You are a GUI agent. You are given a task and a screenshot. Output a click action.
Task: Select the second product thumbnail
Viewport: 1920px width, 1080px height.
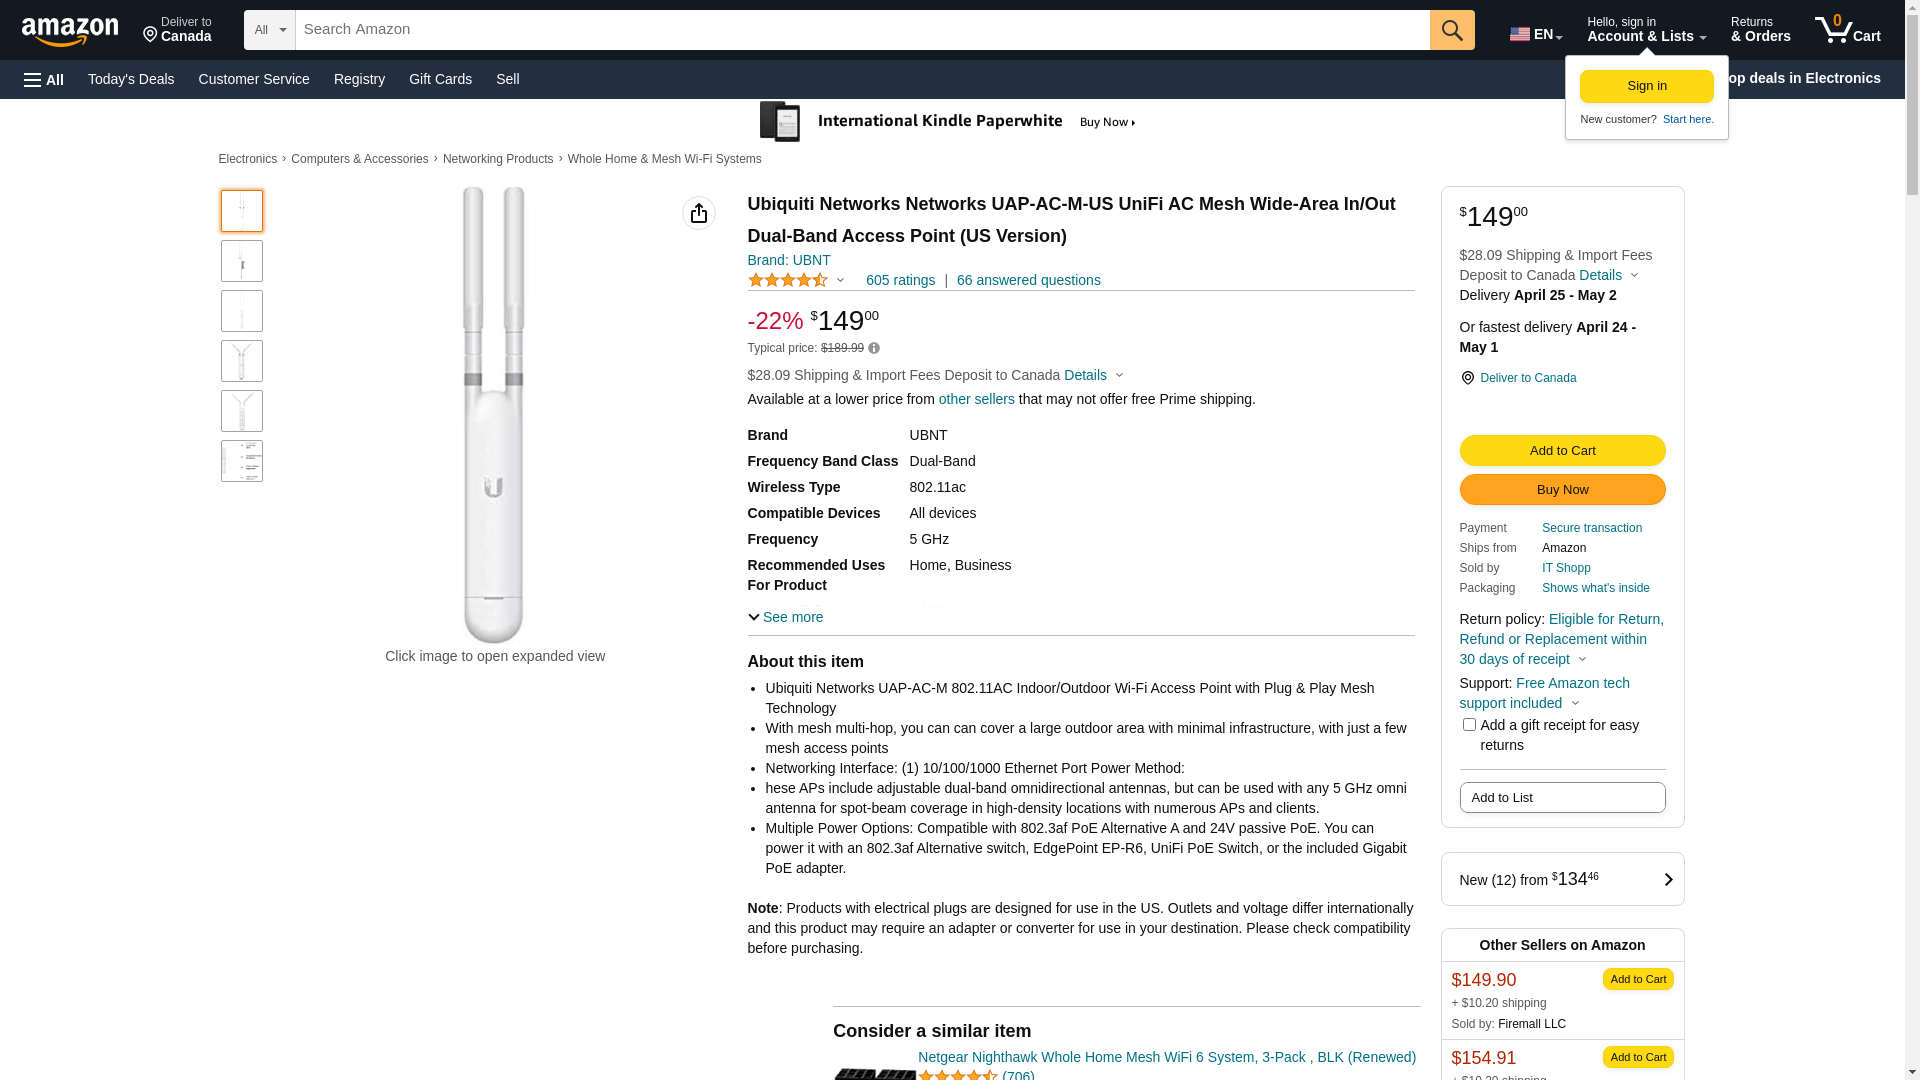[x=242, y=261]
